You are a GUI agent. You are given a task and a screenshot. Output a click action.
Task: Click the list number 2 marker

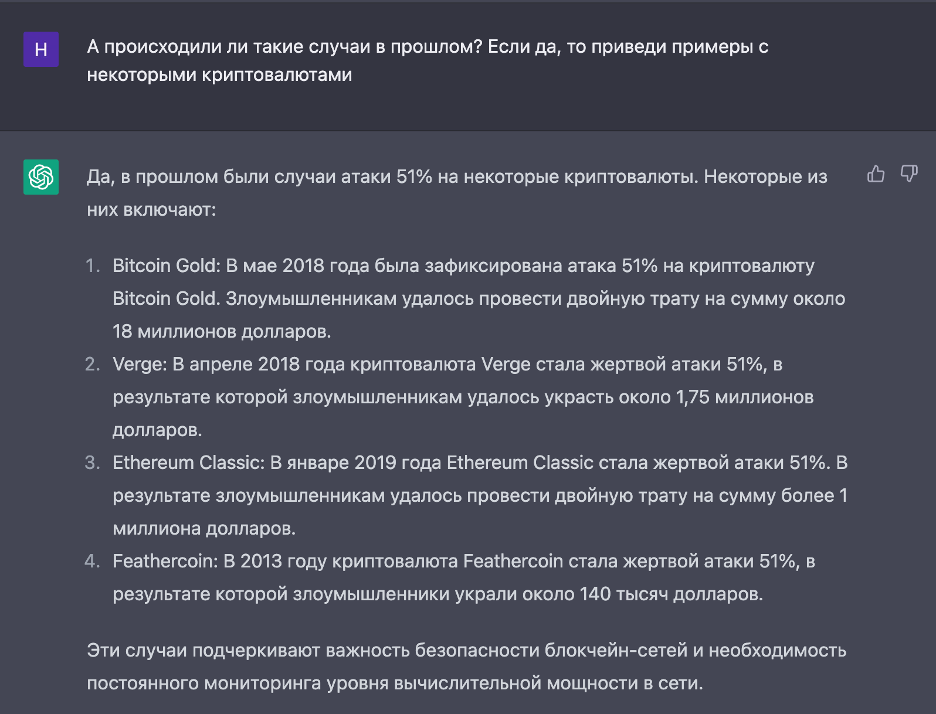(x=92, y=364)
